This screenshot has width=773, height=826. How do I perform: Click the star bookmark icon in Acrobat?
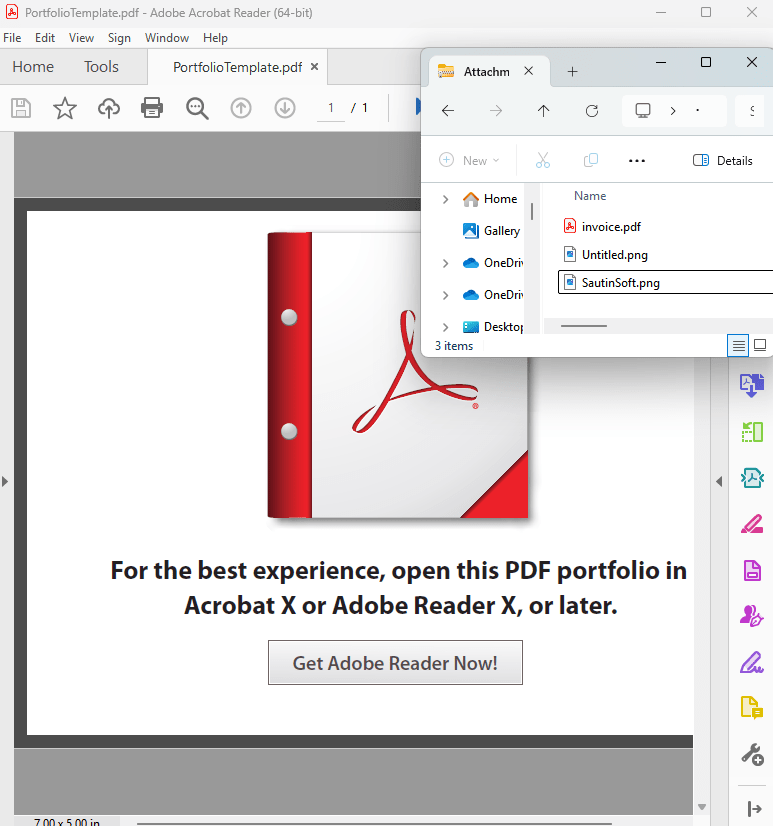(x=65, y=108)
